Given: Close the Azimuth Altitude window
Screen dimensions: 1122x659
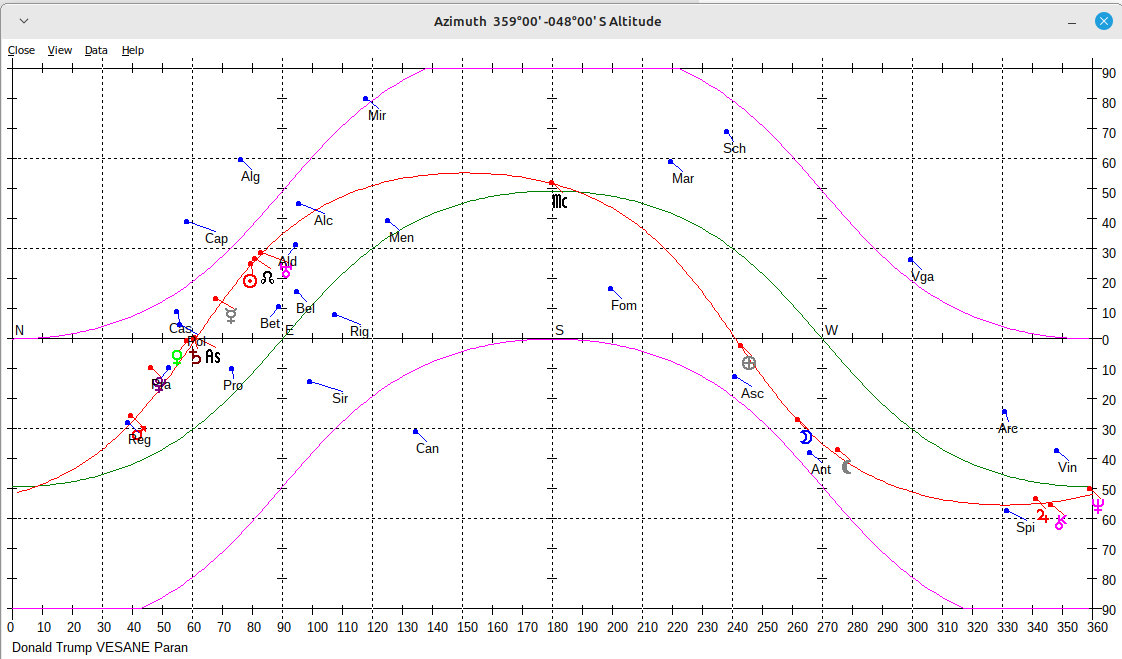Looking at the screenshot, I should click(x=1103, y=21).
